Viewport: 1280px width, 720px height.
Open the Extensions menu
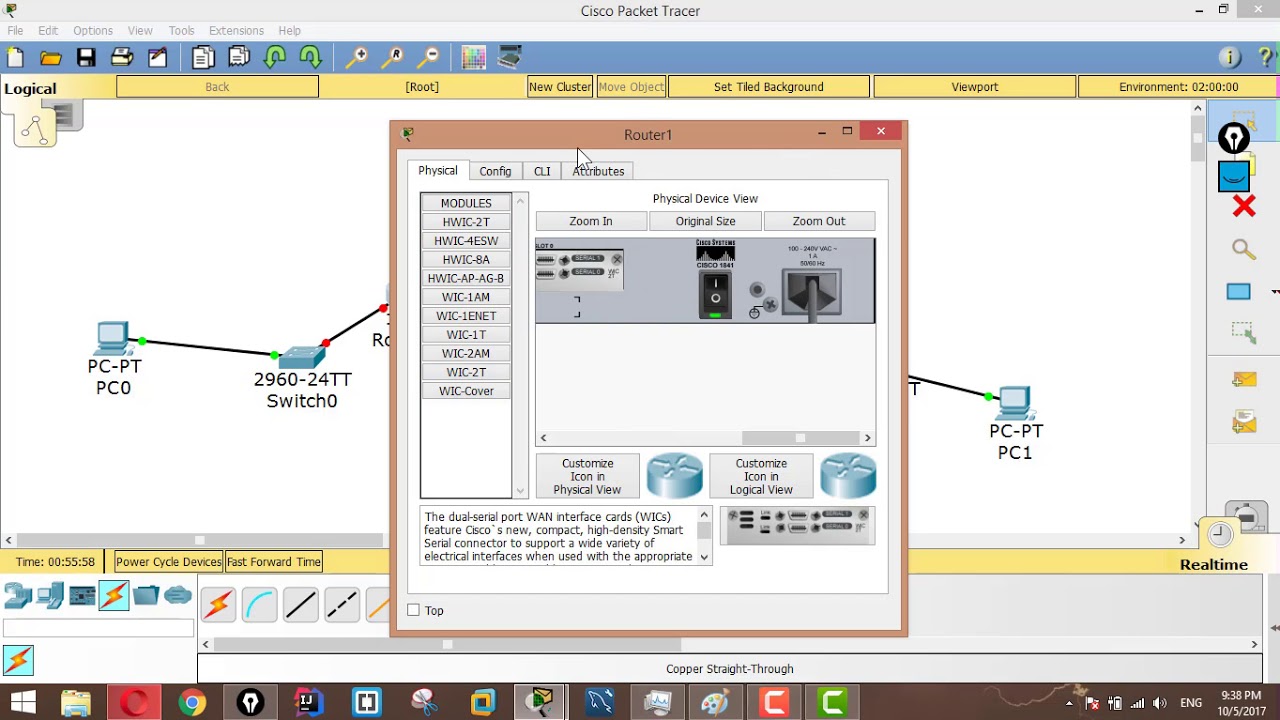[237, 30]
